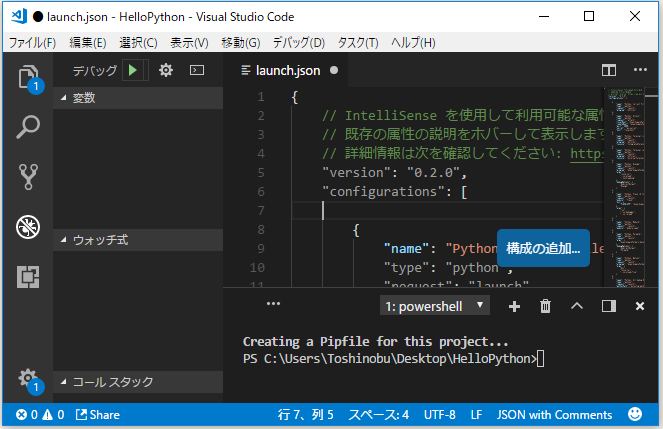The width and height of the screenshot is (663, 429).
Task: Select terminal from '1: powershell' dropdown
Action: coord(435,306)
